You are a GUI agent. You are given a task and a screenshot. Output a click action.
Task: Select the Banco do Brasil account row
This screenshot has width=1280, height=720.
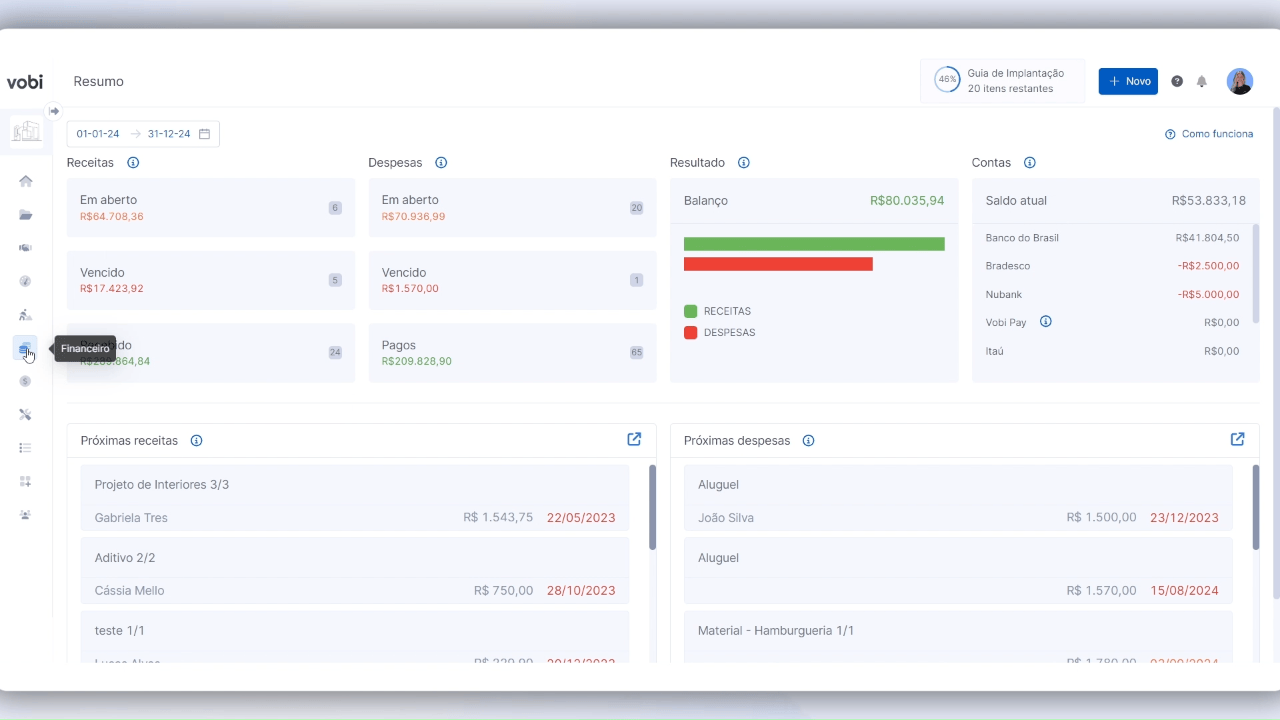[1112, 238]
